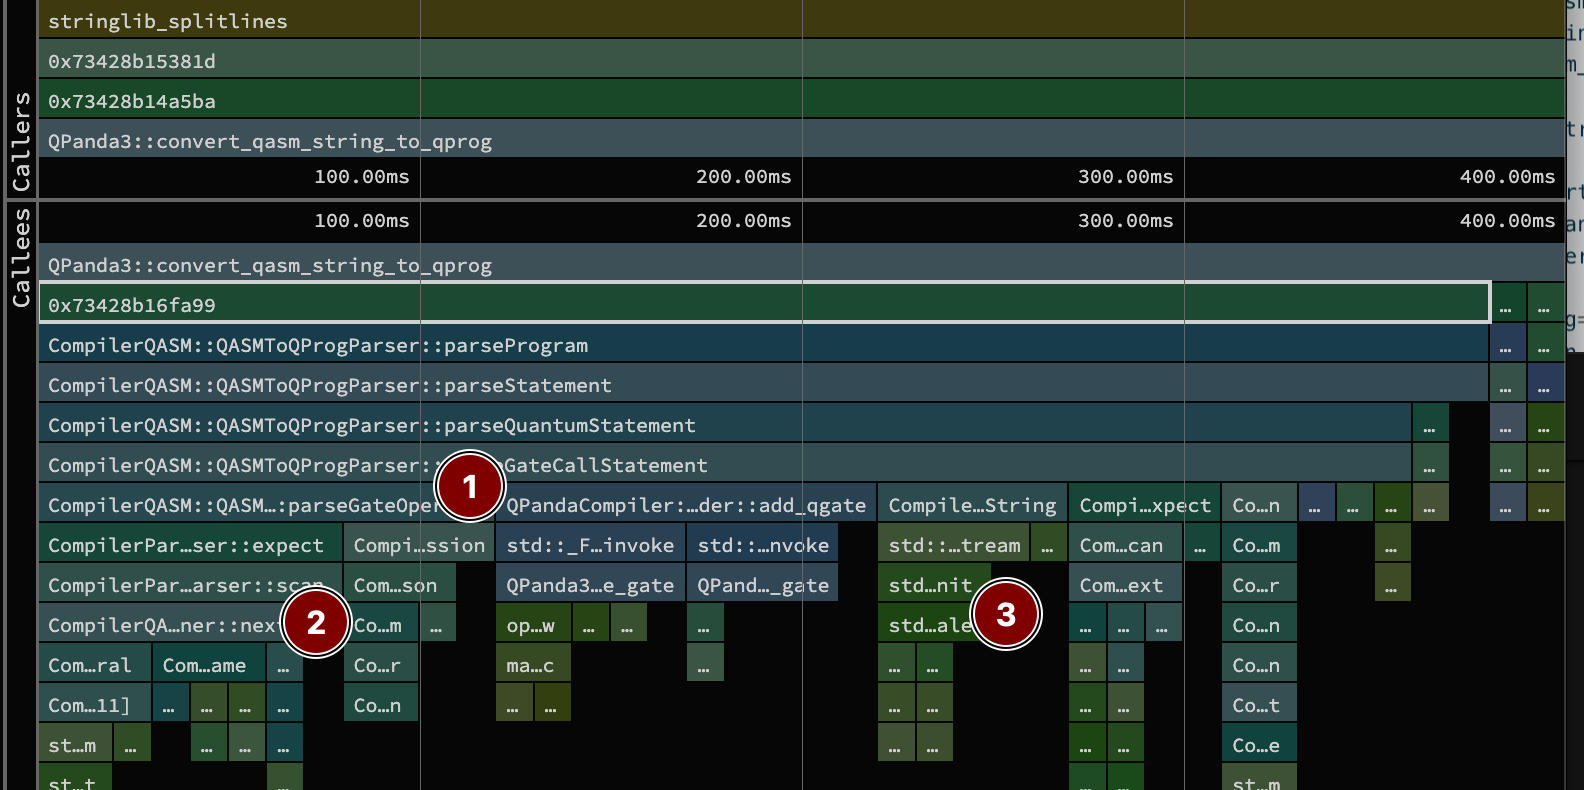This screenshot has height=790, width=1584.
Task: Click the Compile…String frame
Action: pyautogui.click(x=971, y=505)
